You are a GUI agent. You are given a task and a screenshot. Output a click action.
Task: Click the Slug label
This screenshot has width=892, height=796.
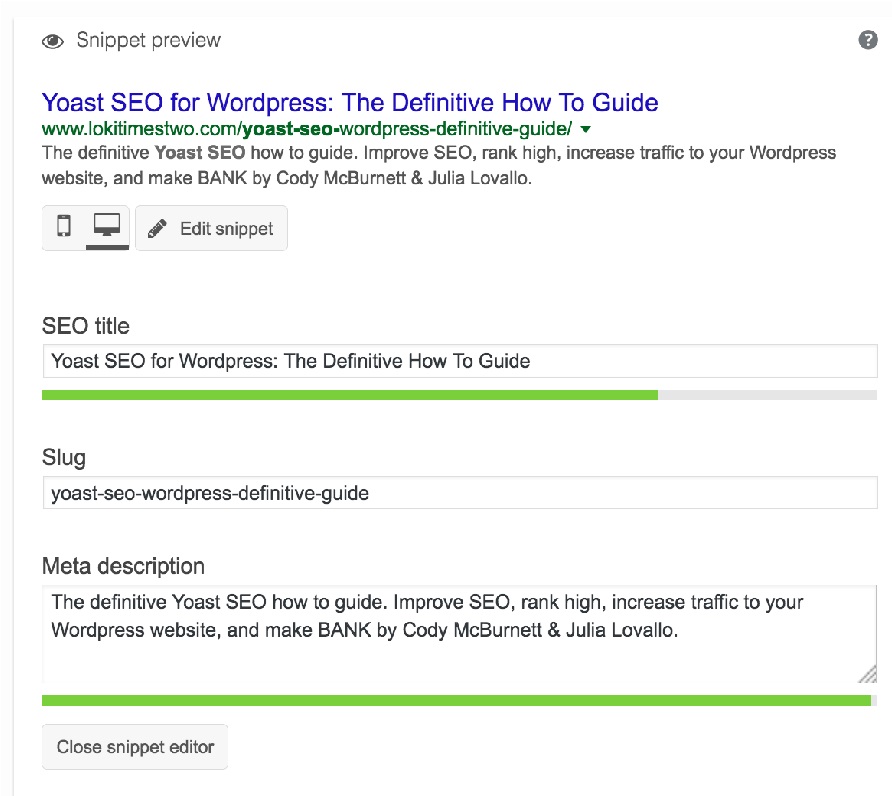pos(64,458)
